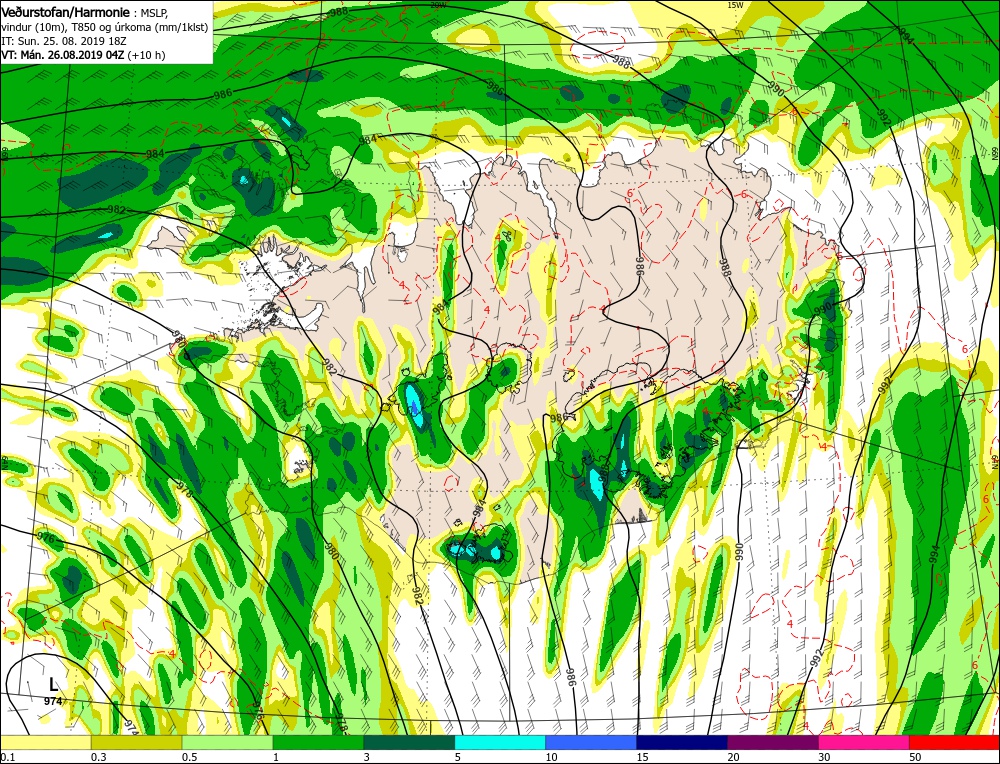Click the light green 0.5–1 legend swatch
Viewport: 1000px width, 764px height.
228,742
